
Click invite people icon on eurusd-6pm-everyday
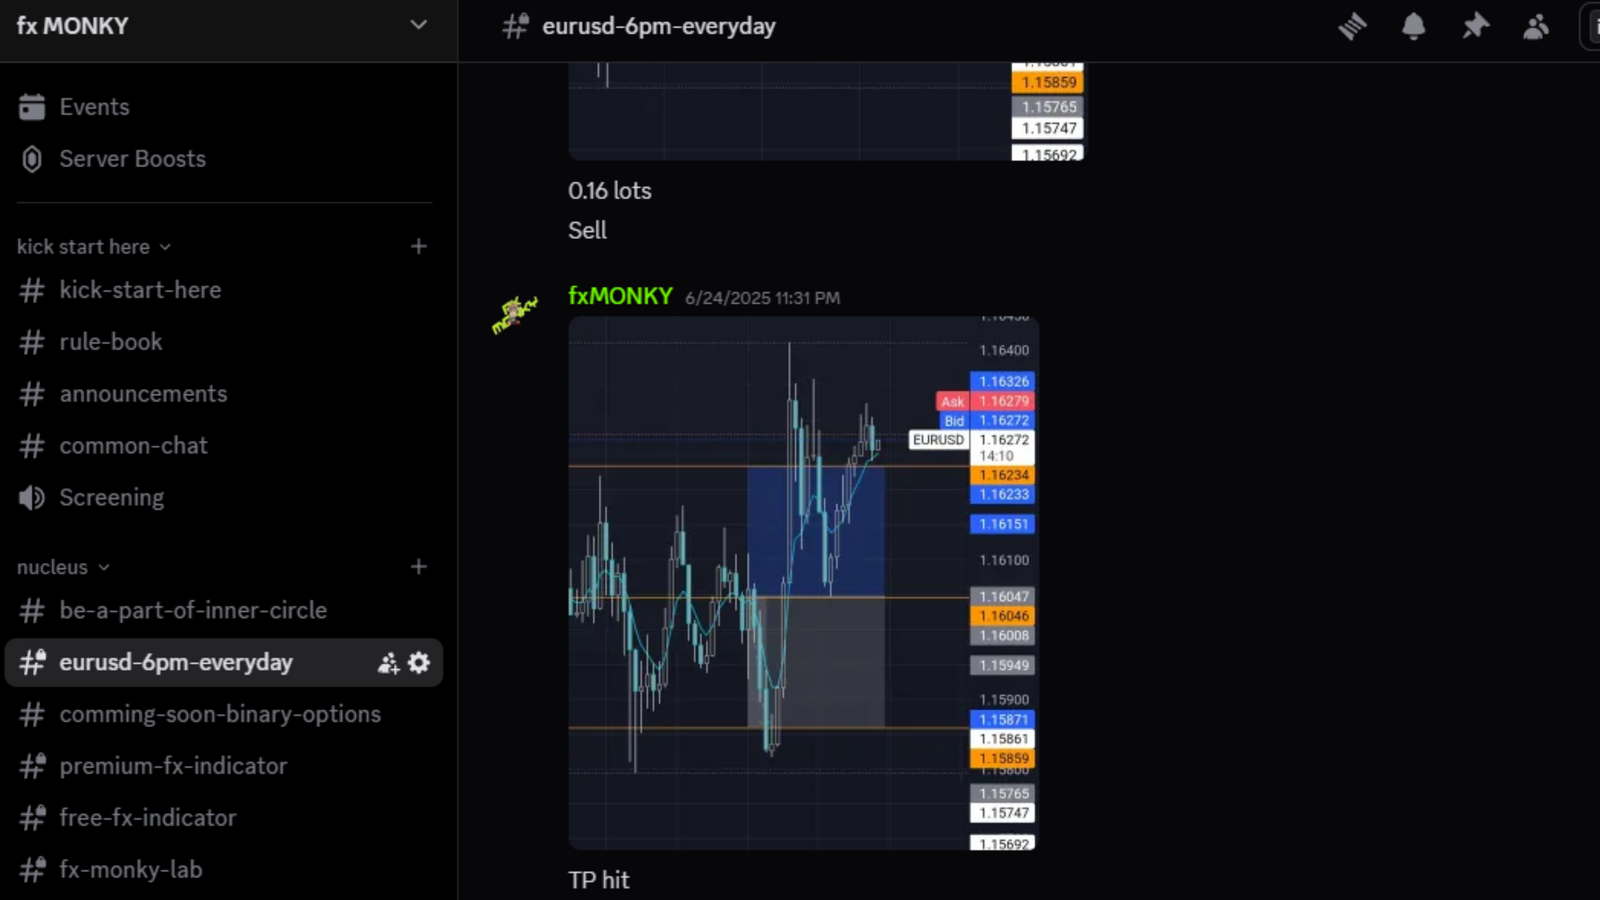(x=388, y=663)
